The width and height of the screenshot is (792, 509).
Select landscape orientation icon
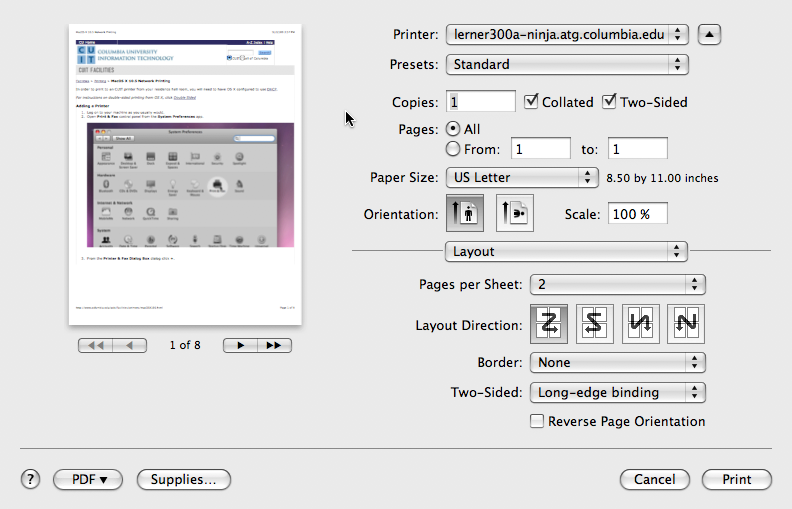(515, 213)
